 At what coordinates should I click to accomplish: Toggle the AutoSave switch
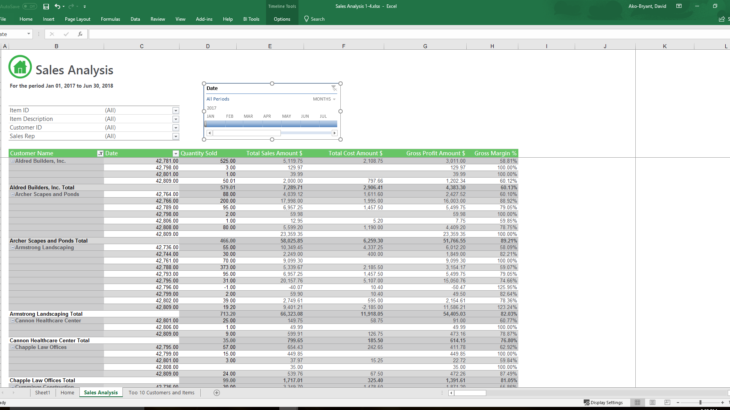pos(29,7)
